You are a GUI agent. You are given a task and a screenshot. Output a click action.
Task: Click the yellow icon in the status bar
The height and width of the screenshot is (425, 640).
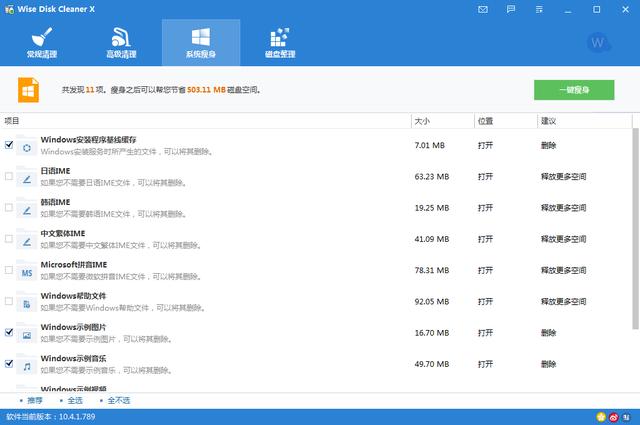pyautogui.click(x=601, y=417)
